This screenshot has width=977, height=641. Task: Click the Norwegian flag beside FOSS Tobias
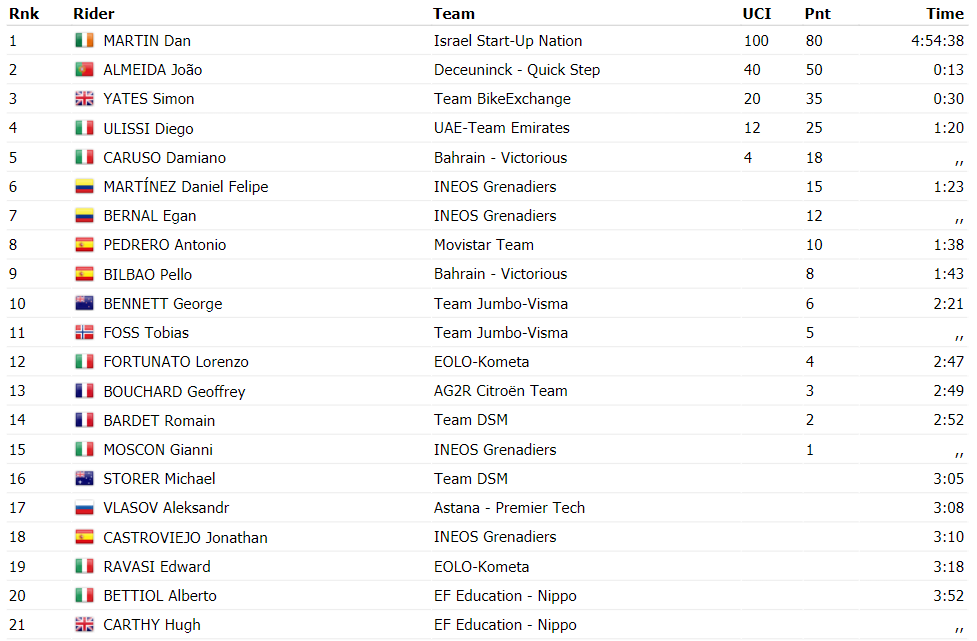(x=84, y=333)
